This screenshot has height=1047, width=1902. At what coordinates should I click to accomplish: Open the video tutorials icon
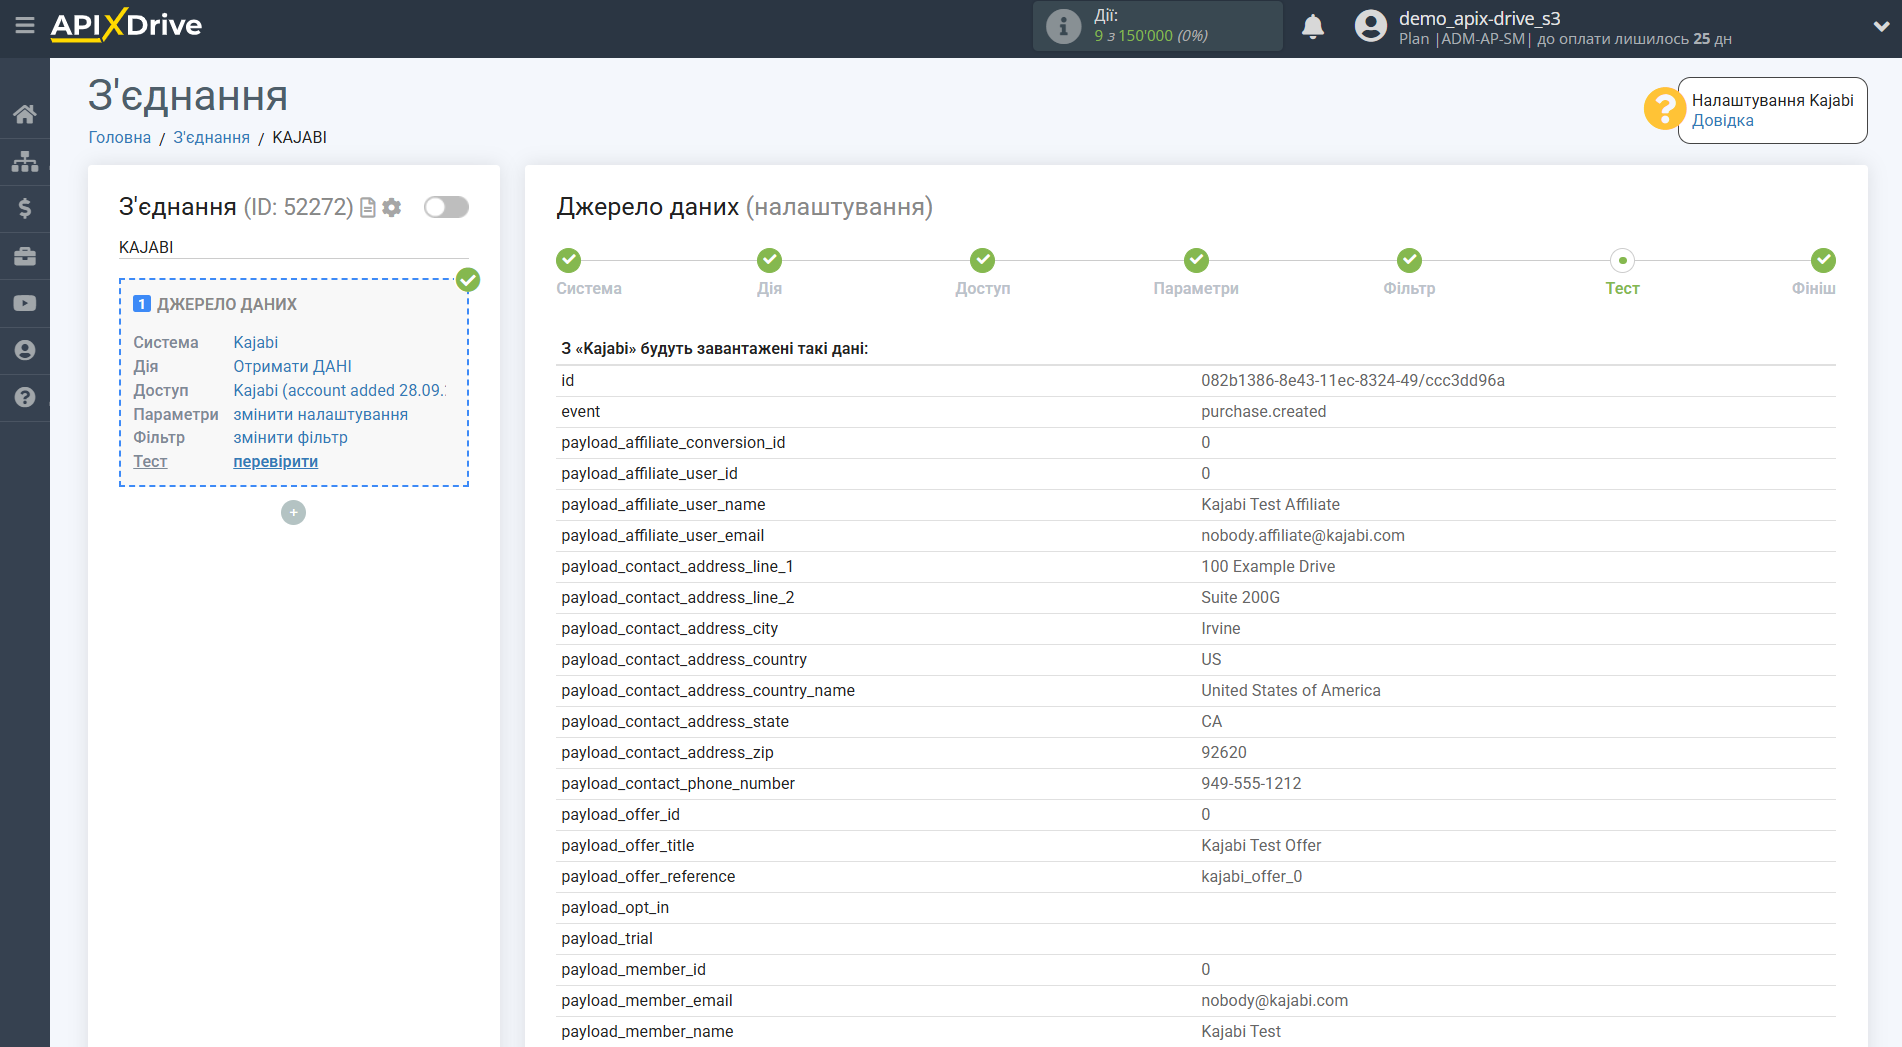(x=25, y=303)
